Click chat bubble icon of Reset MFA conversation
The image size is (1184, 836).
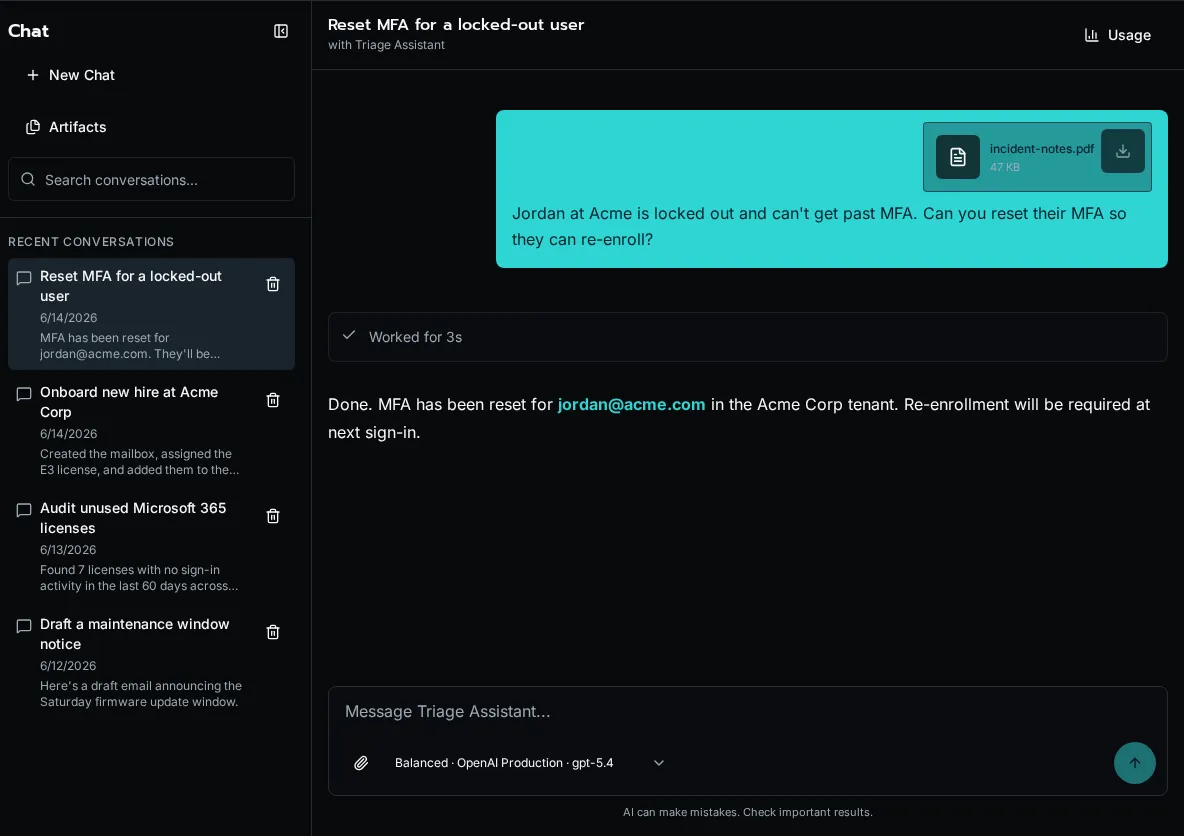point(24,278)
